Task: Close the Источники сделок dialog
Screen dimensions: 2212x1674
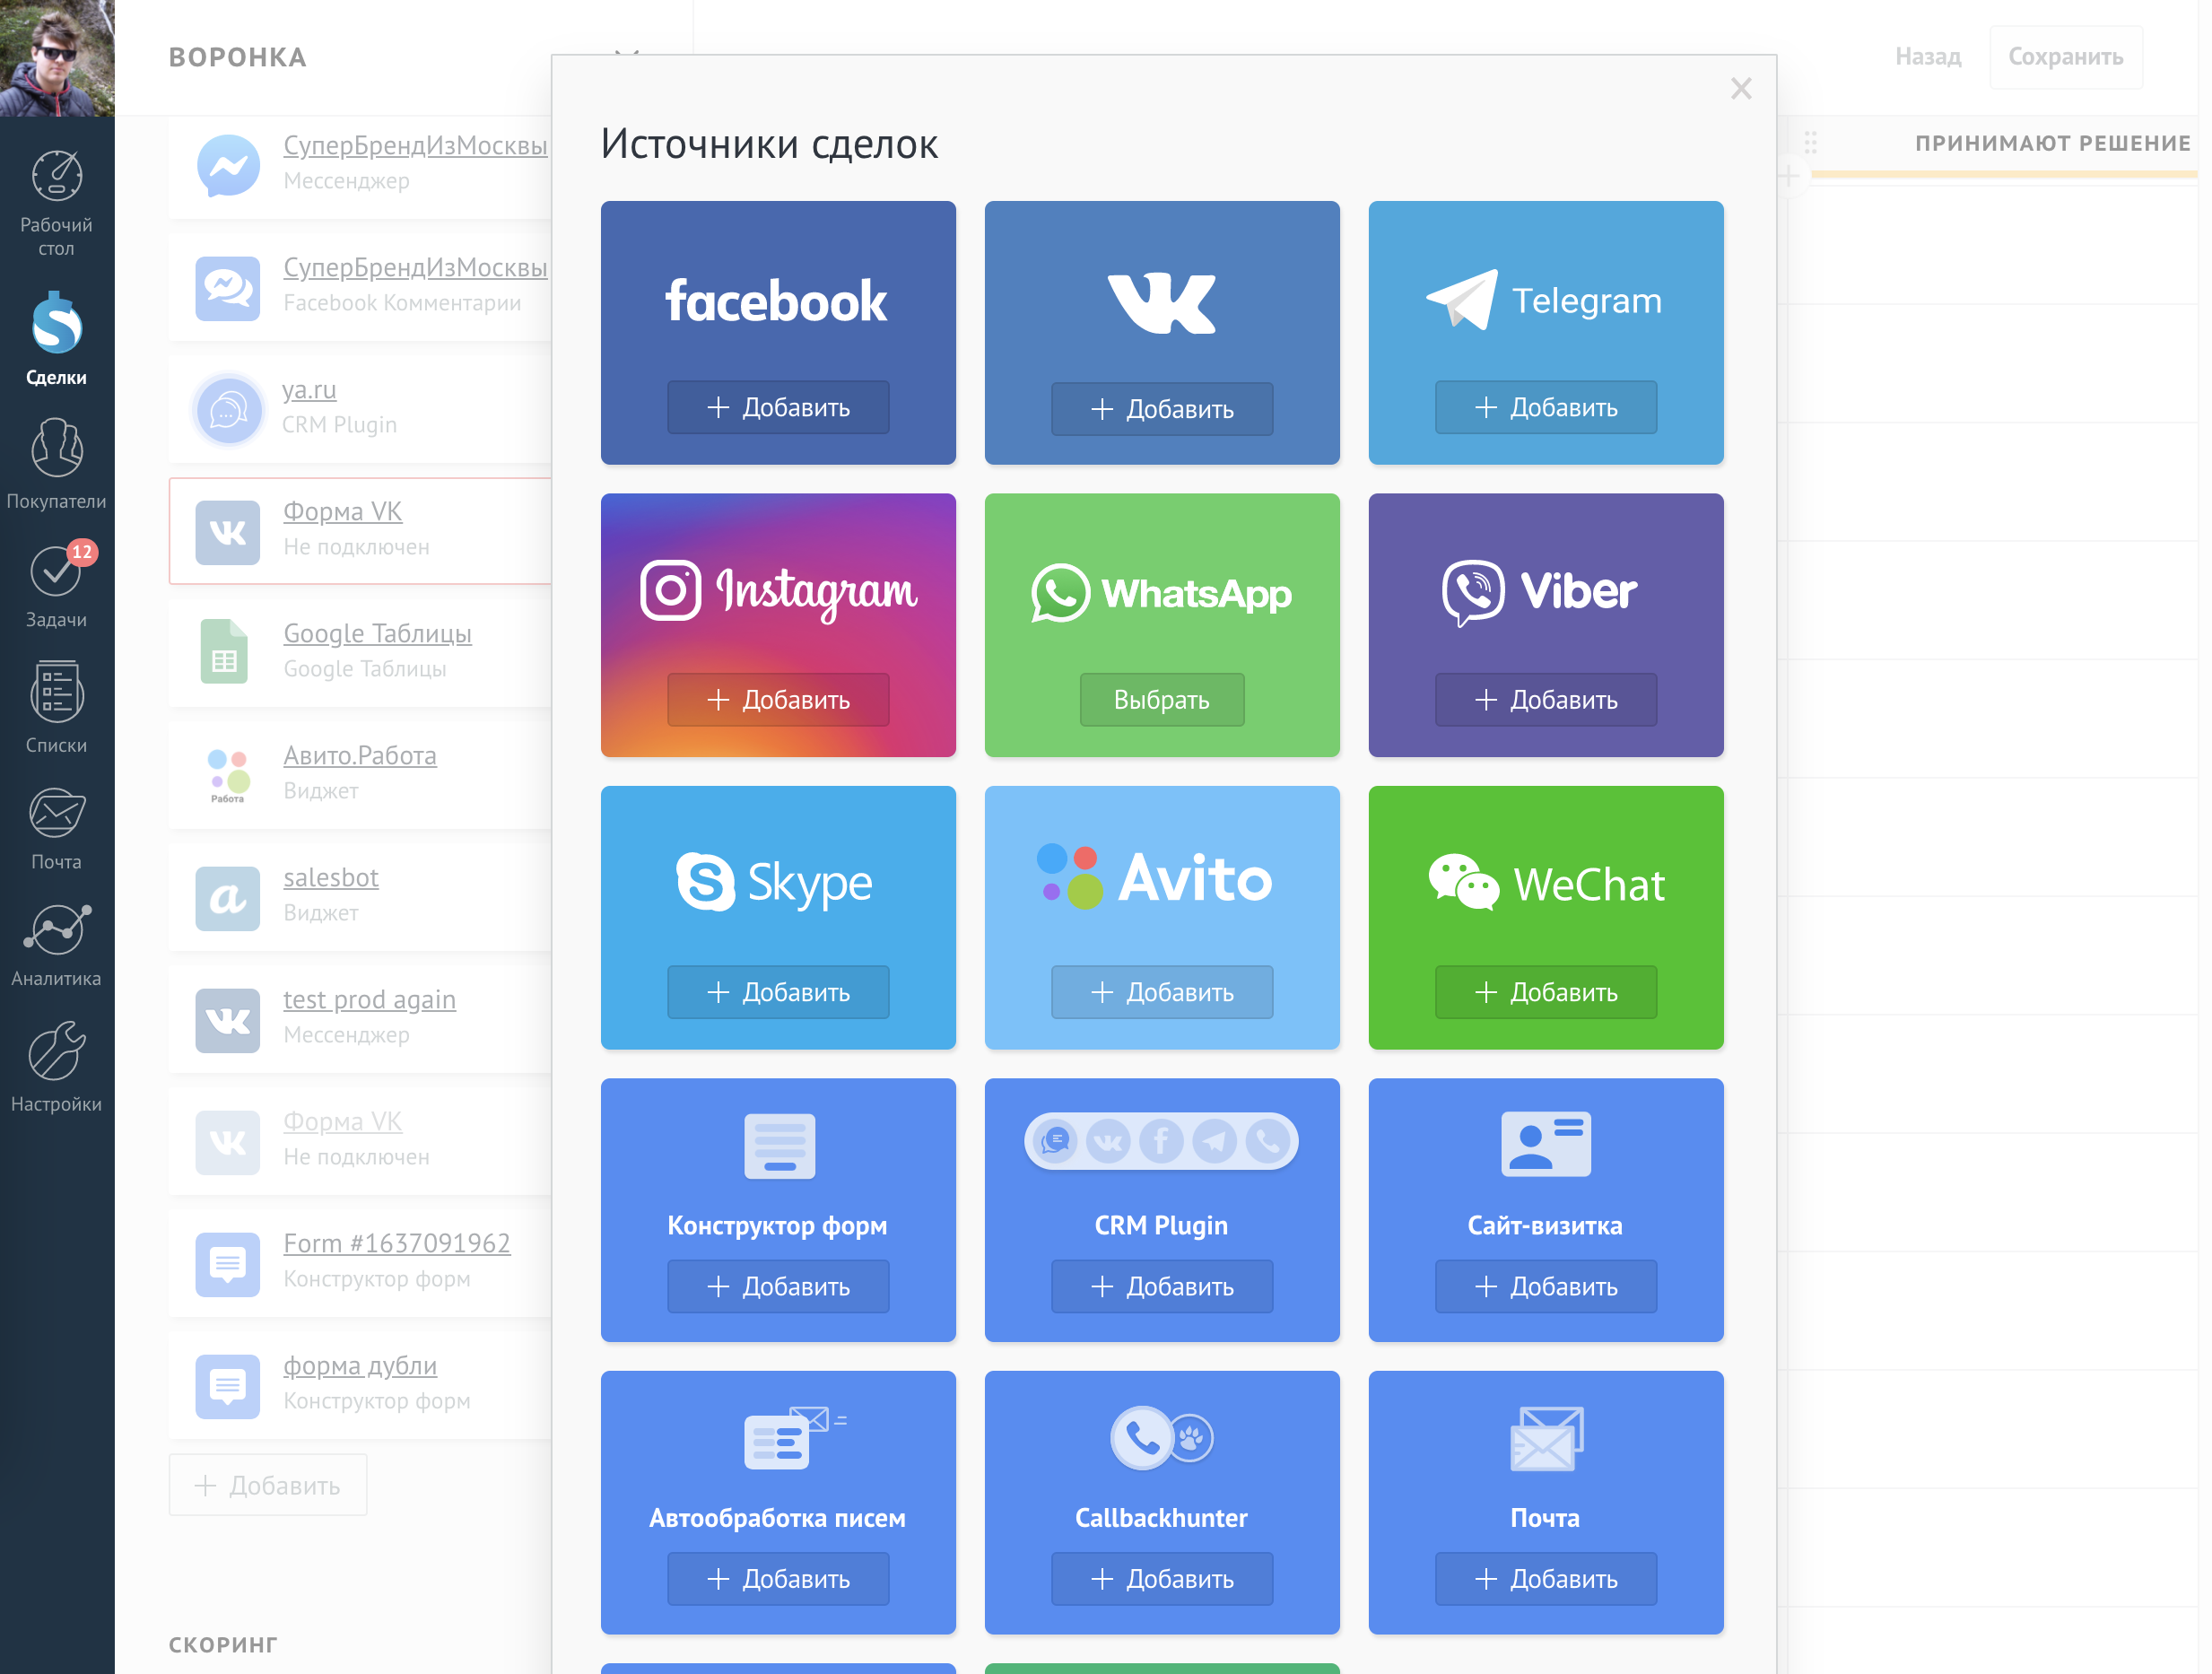Action: (x=1741, y=89)
